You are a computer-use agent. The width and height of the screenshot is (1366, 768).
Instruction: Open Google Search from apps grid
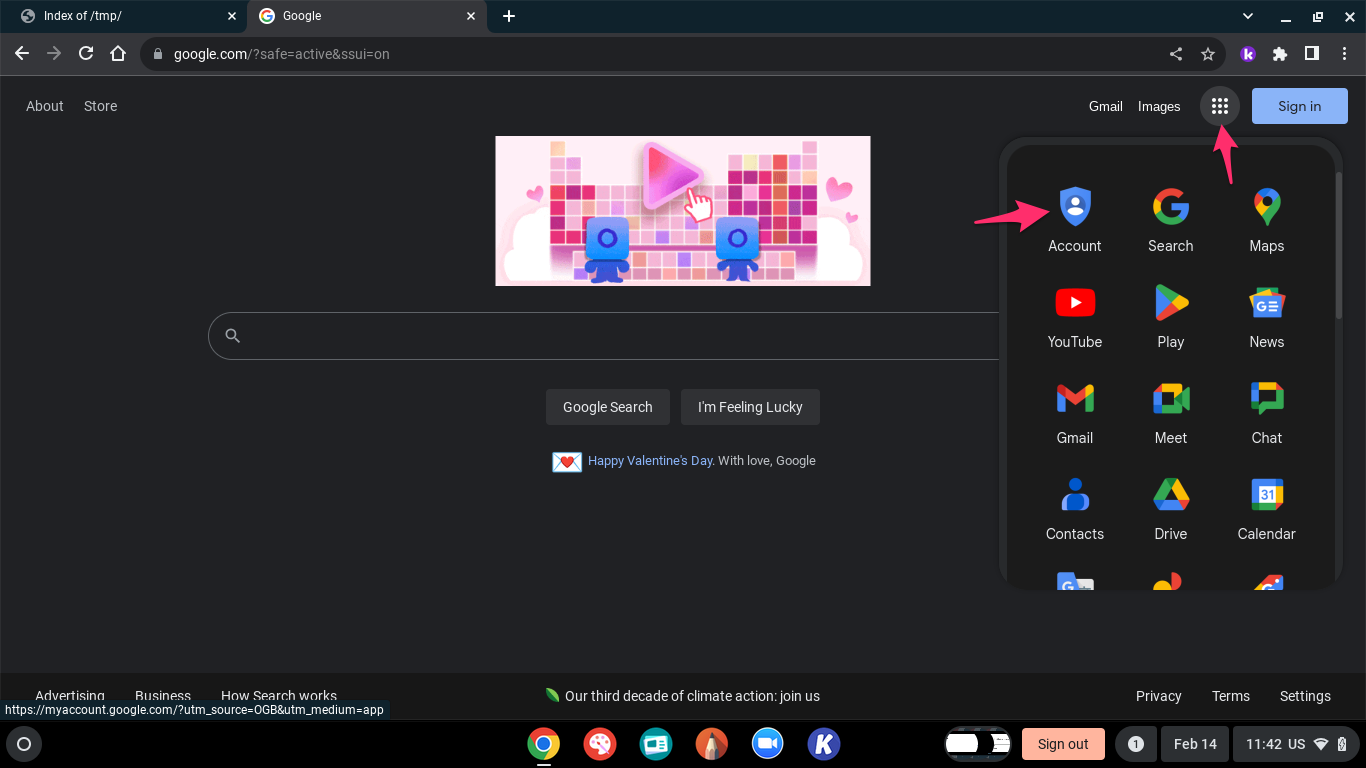[1170, 219]
